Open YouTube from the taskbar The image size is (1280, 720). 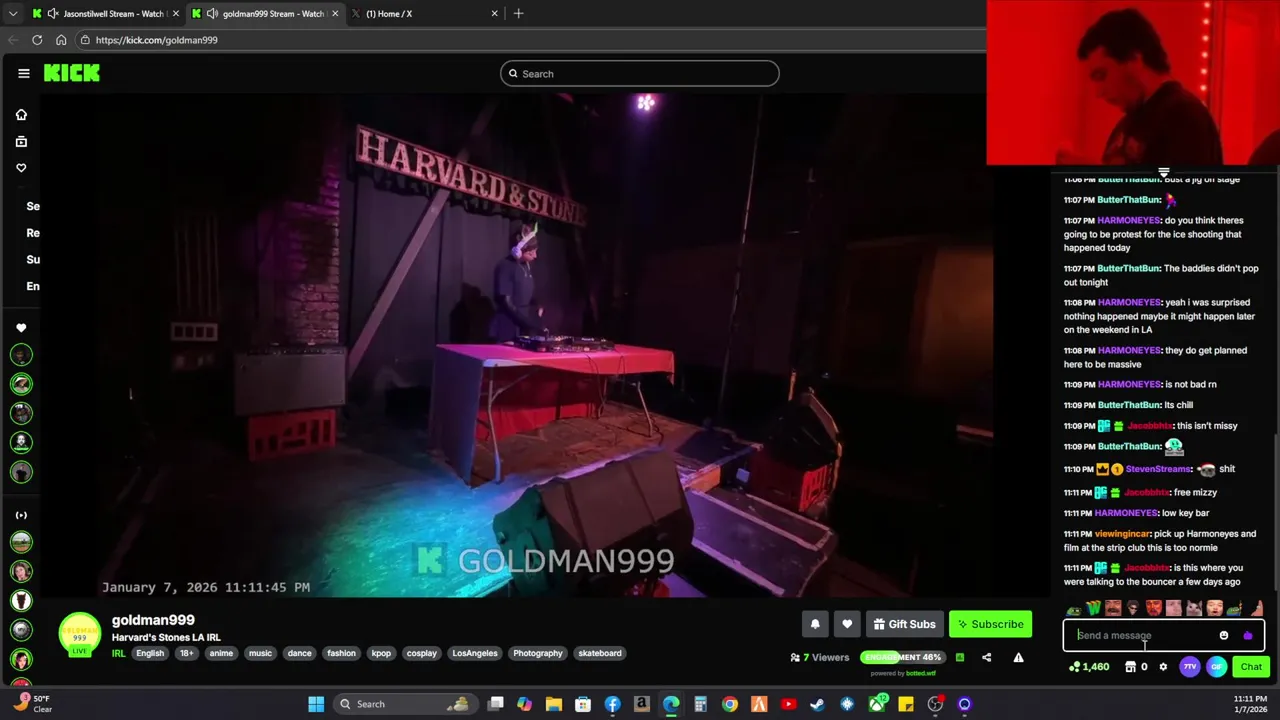(788, 704)
